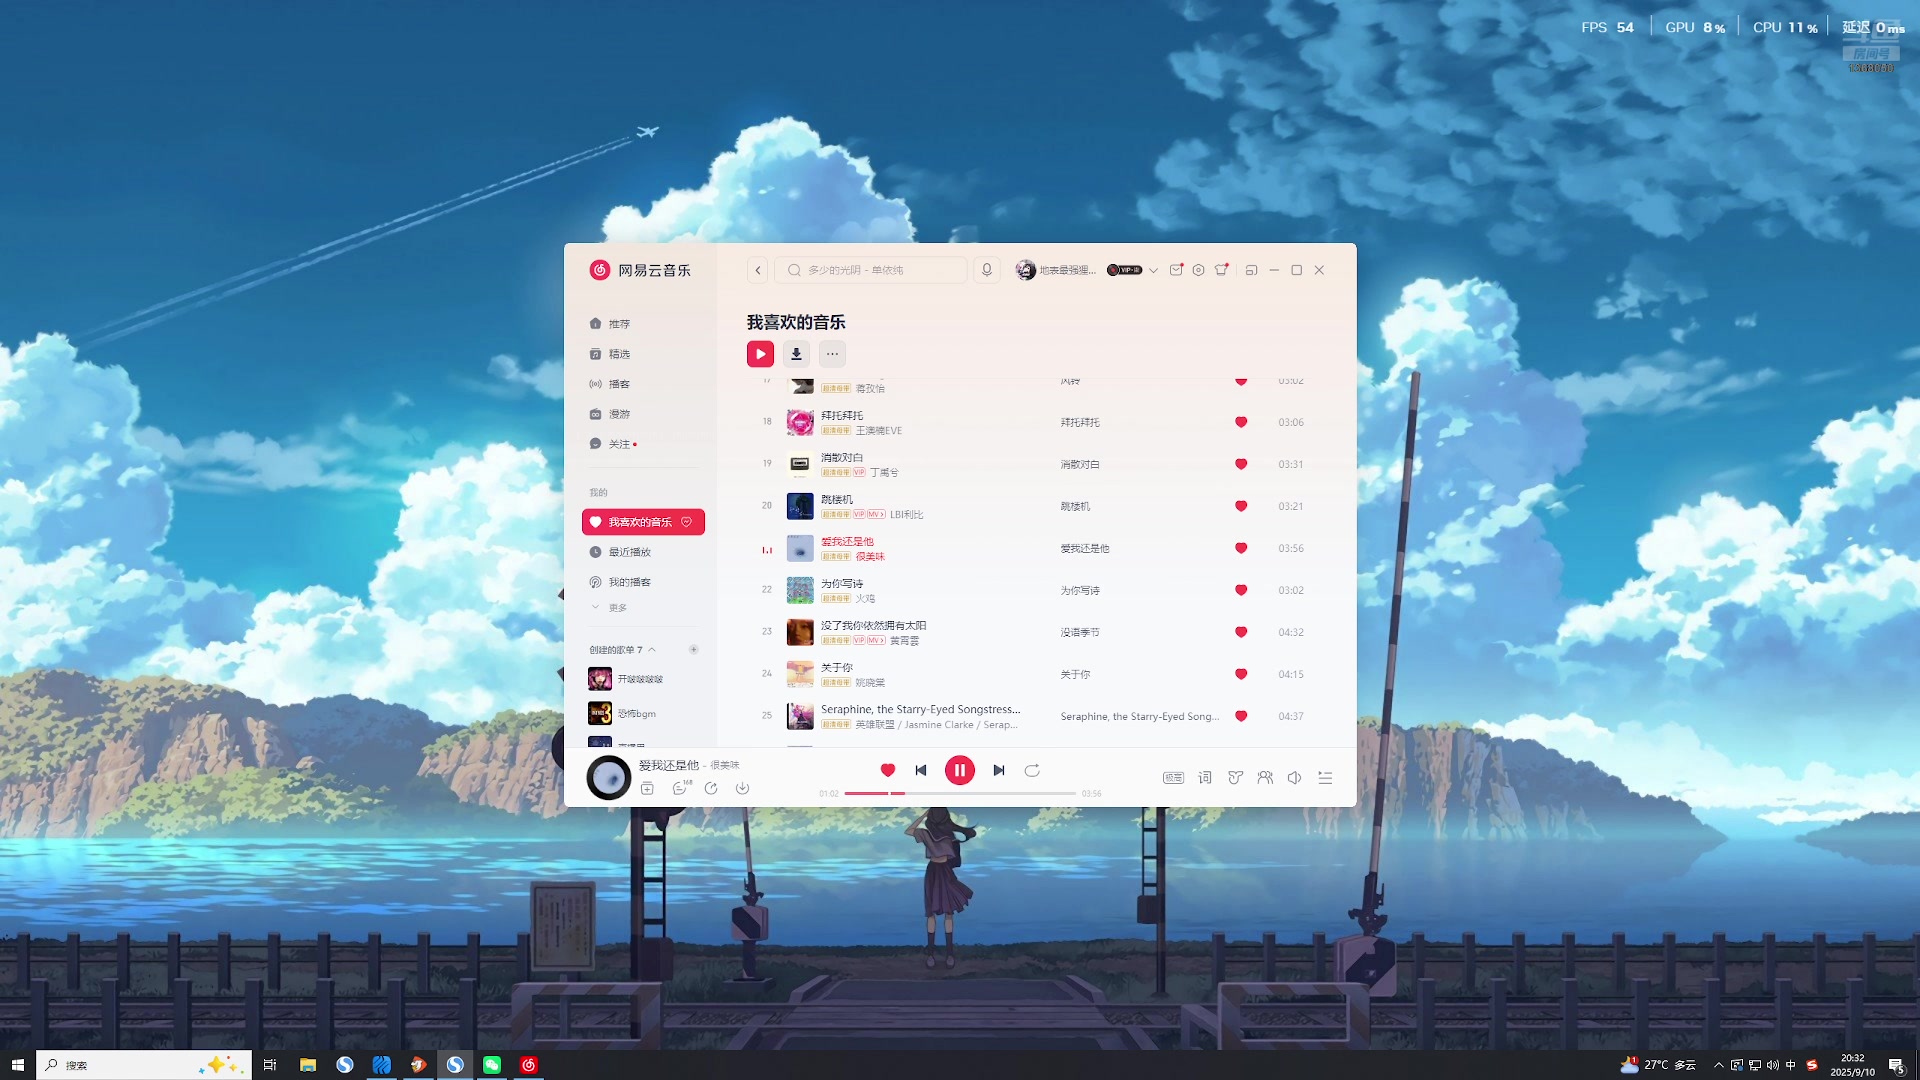Viewport: 1920px width, 1080px height.
Task: Open artist 姚晓棠 link
Action: click(870, 683)
